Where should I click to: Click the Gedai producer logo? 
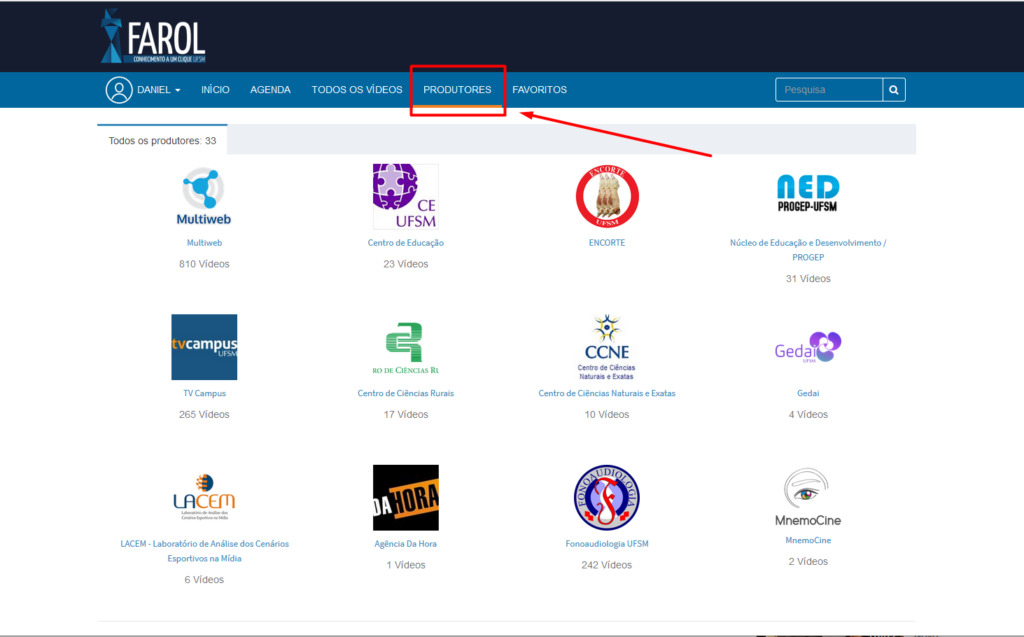808,348
